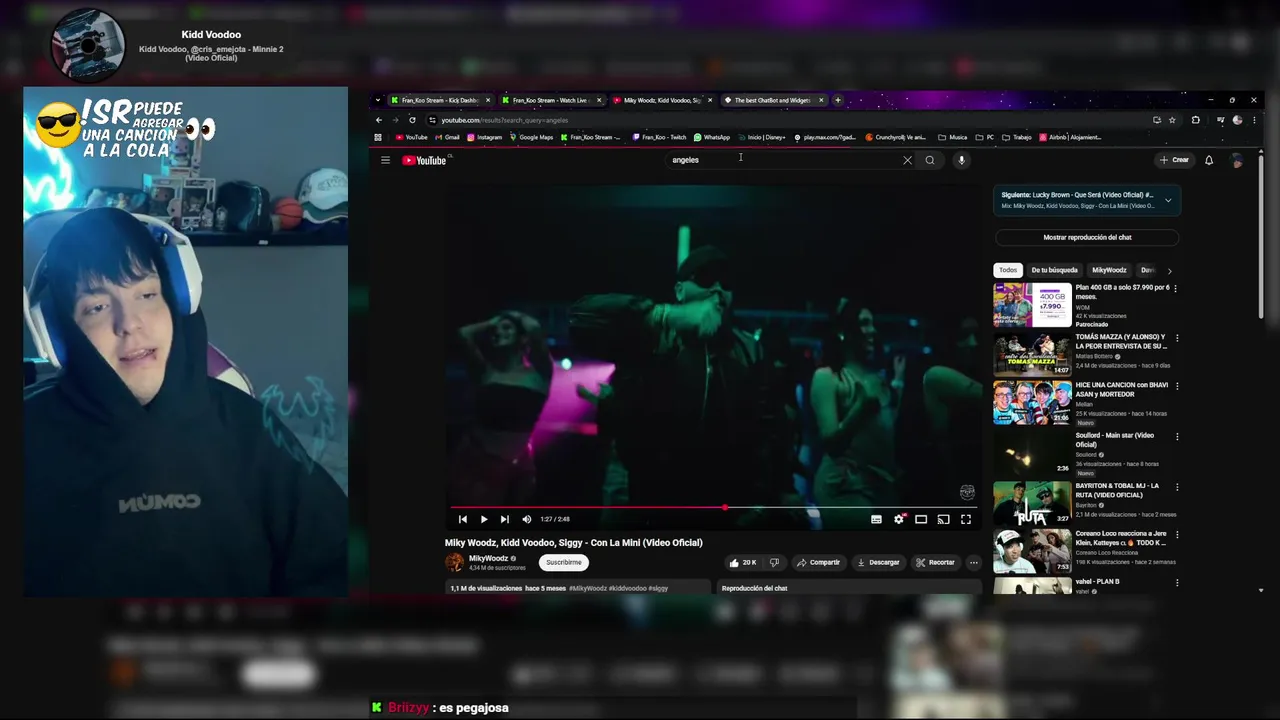1280x720 pixels.
Task: Jump to the previous video in the player
Action: [x=462, y=519]
